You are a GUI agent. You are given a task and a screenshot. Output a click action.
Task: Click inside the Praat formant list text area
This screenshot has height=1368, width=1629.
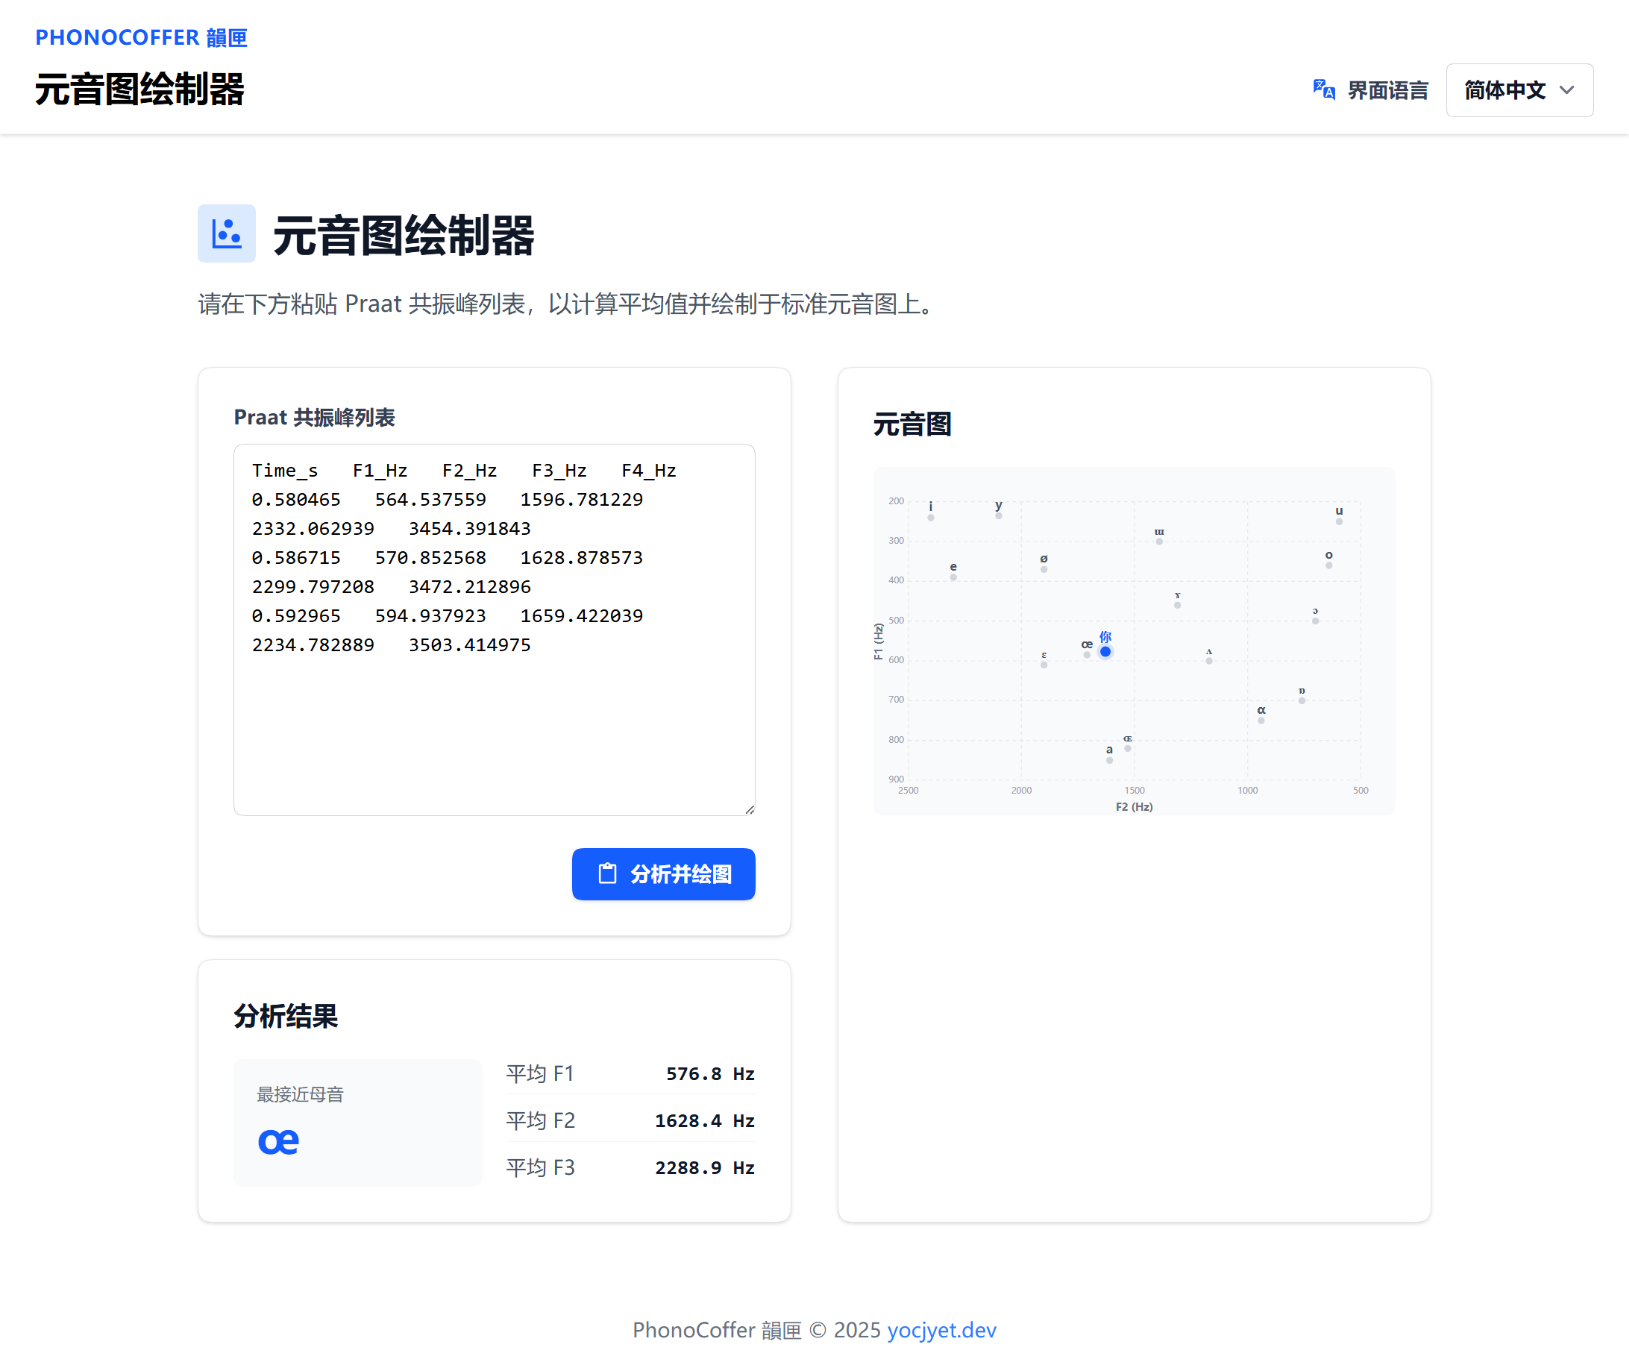click(x=494, y=628)
